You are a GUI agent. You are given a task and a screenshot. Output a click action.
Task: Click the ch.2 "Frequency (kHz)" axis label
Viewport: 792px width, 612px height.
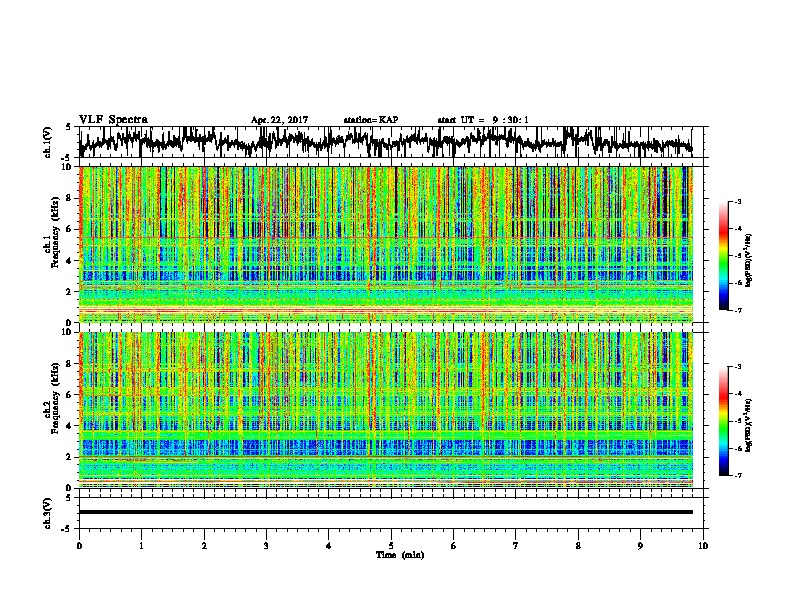point(55,398)
